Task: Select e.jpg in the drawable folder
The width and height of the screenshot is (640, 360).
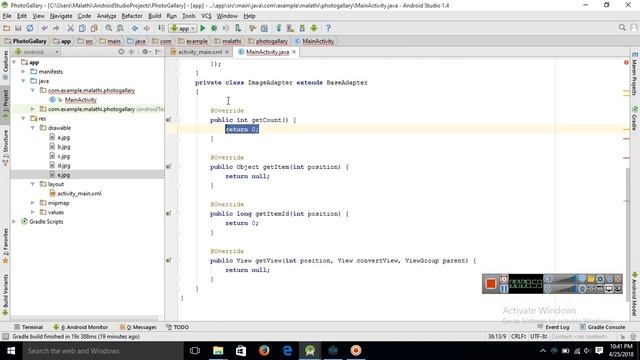Action: point(64,175)
